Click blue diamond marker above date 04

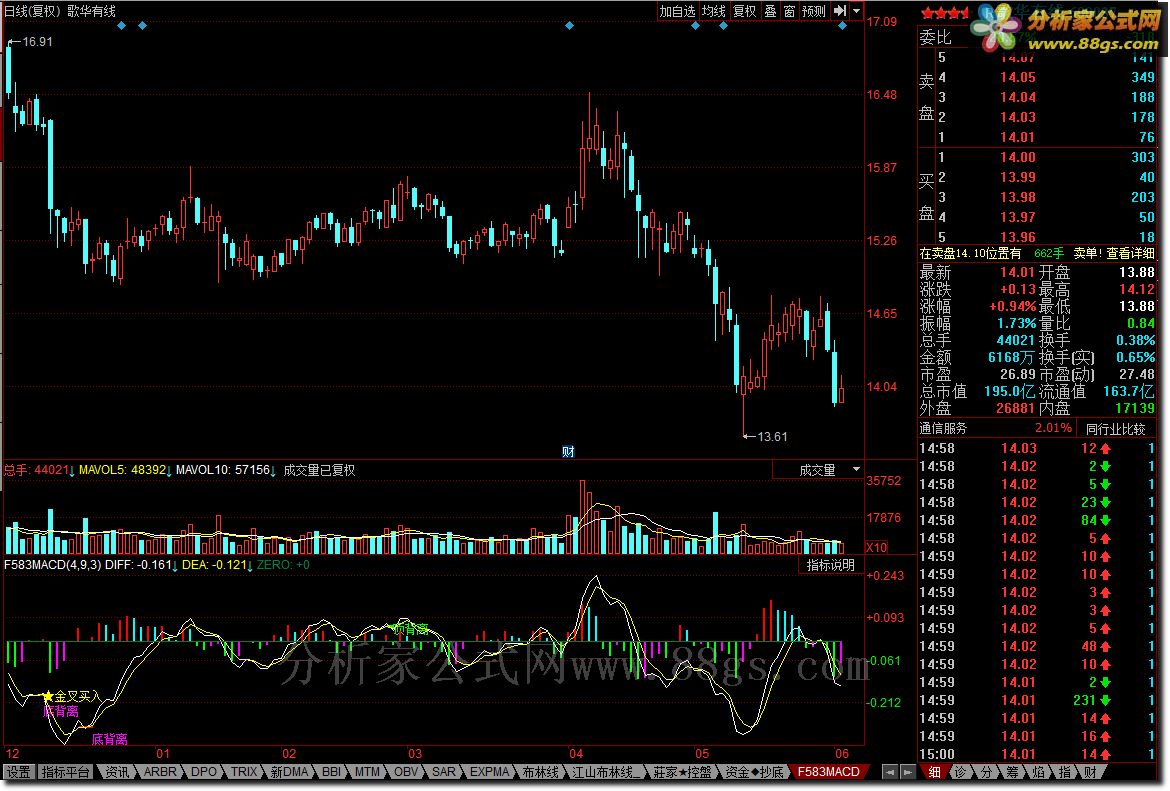[569, 26]
